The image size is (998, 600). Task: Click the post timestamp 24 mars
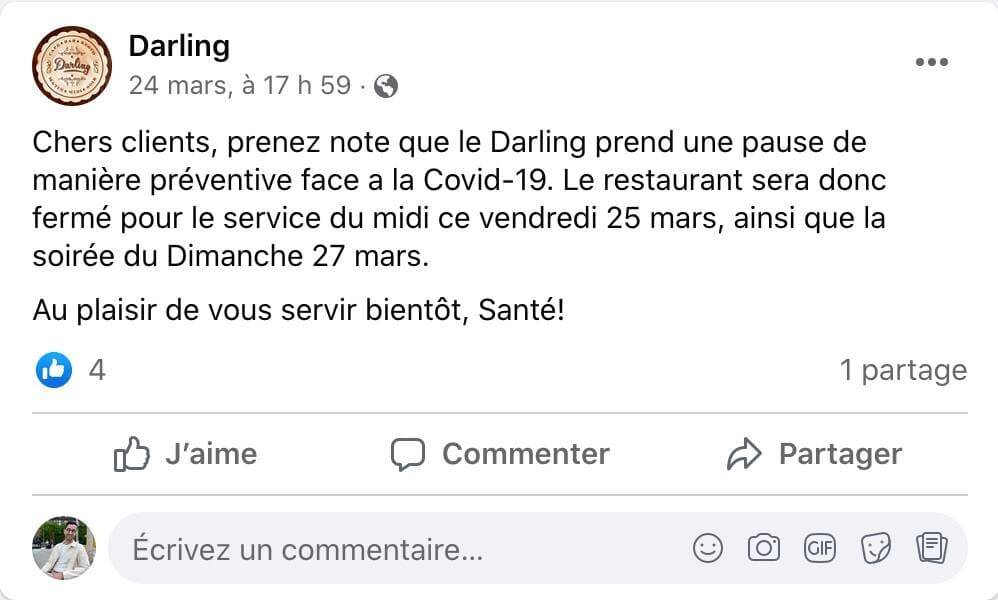pos(239,86)
